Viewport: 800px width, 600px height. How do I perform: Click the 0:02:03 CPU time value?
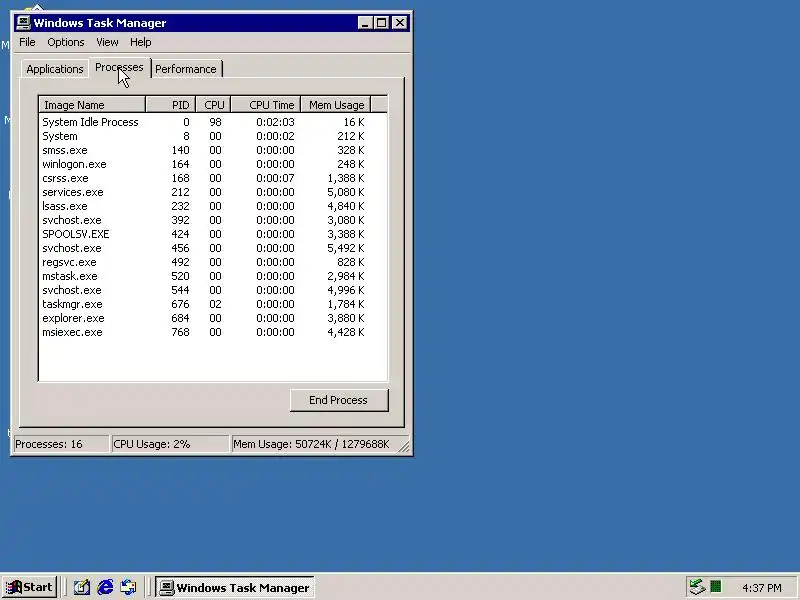tap(275, 122)
